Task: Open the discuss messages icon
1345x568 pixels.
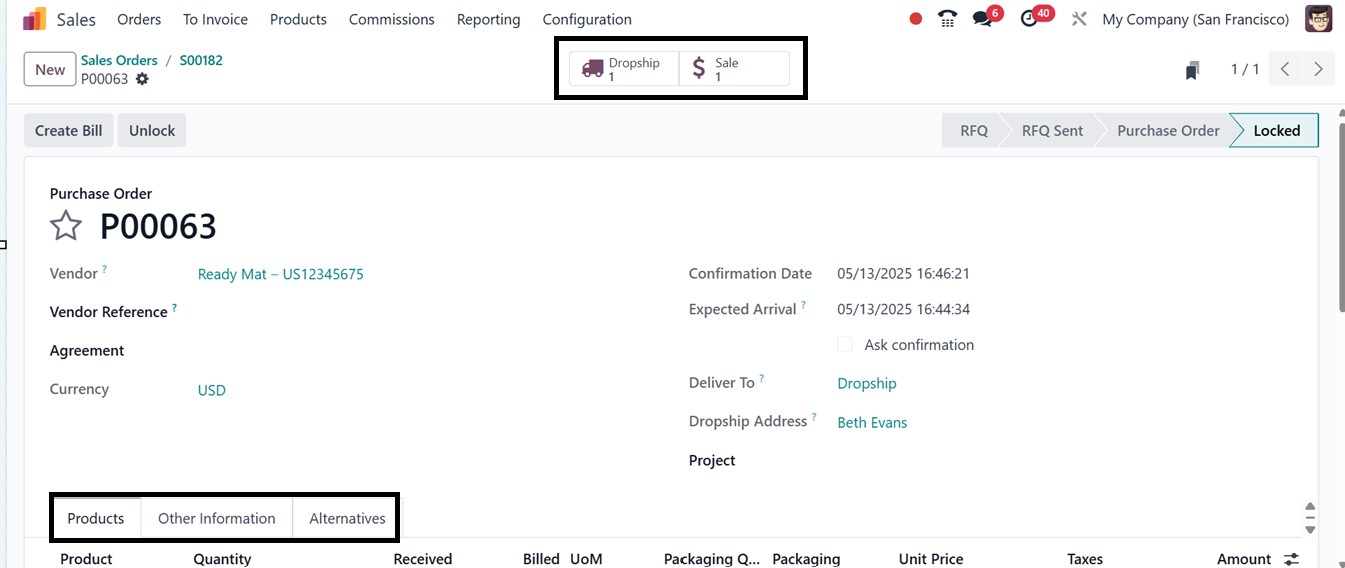Action: click(982, 19)
